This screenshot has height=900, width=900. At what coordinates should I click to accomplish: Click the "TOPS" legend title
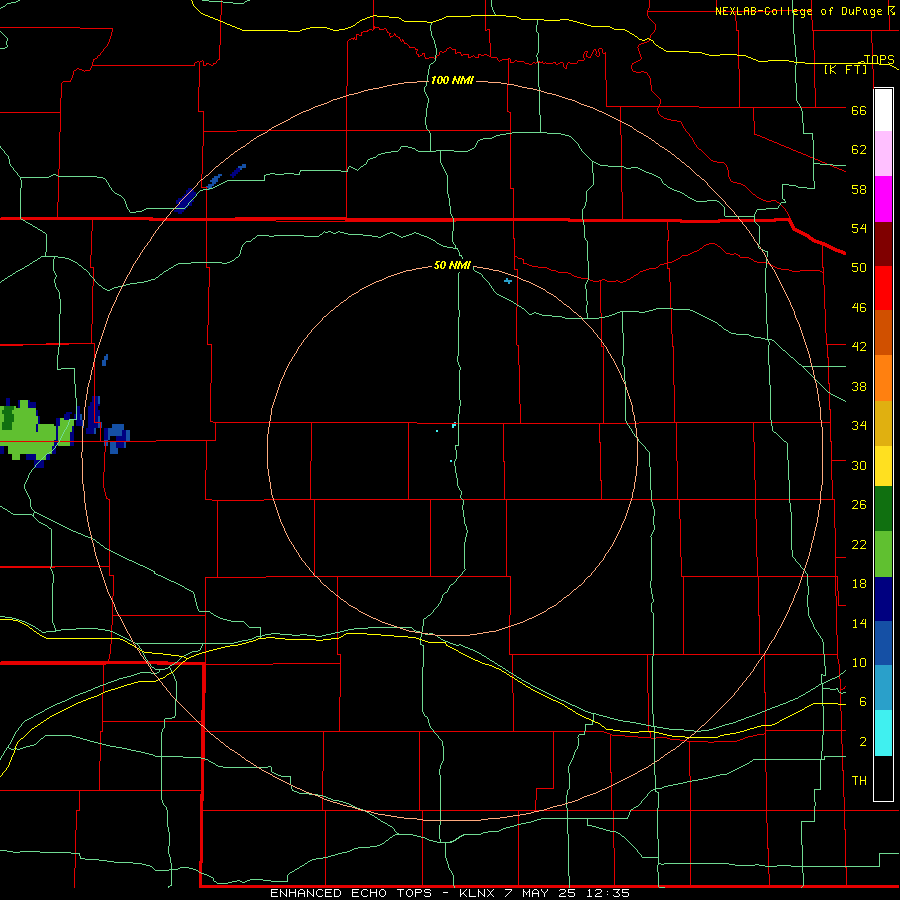(879, 59)
